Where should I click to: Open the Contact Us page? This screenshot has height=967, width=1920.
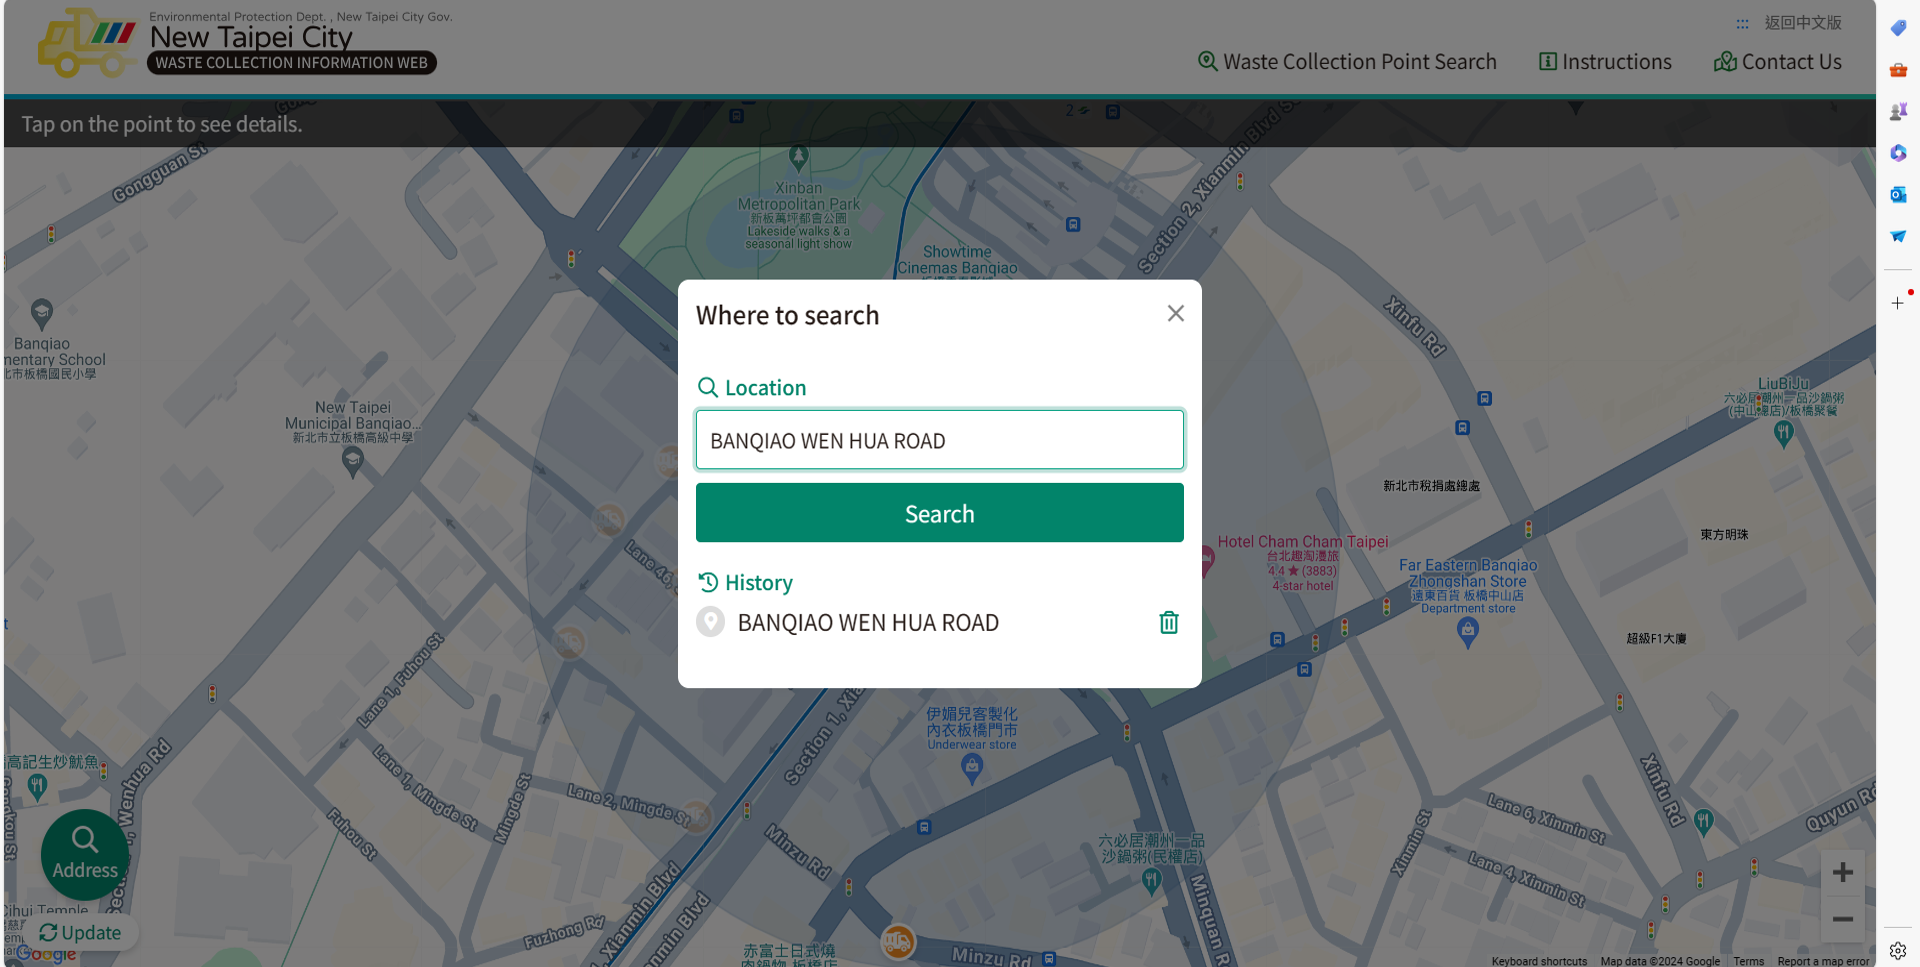coord(1777,62)
